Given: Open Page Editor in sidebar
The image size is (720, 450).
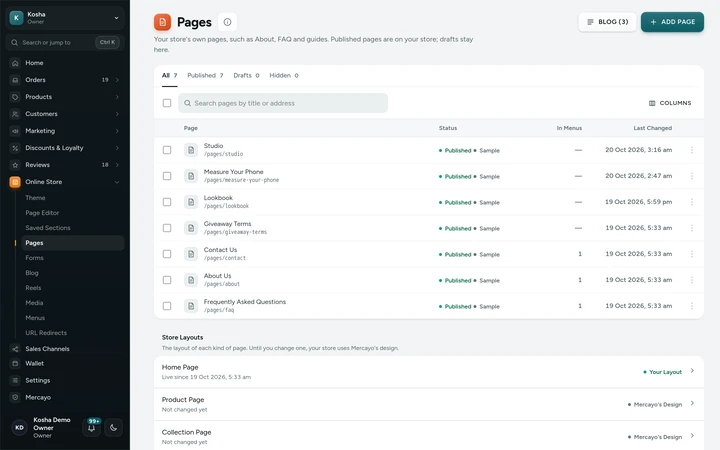Looking at the screenshot, I should coord(42,213).
